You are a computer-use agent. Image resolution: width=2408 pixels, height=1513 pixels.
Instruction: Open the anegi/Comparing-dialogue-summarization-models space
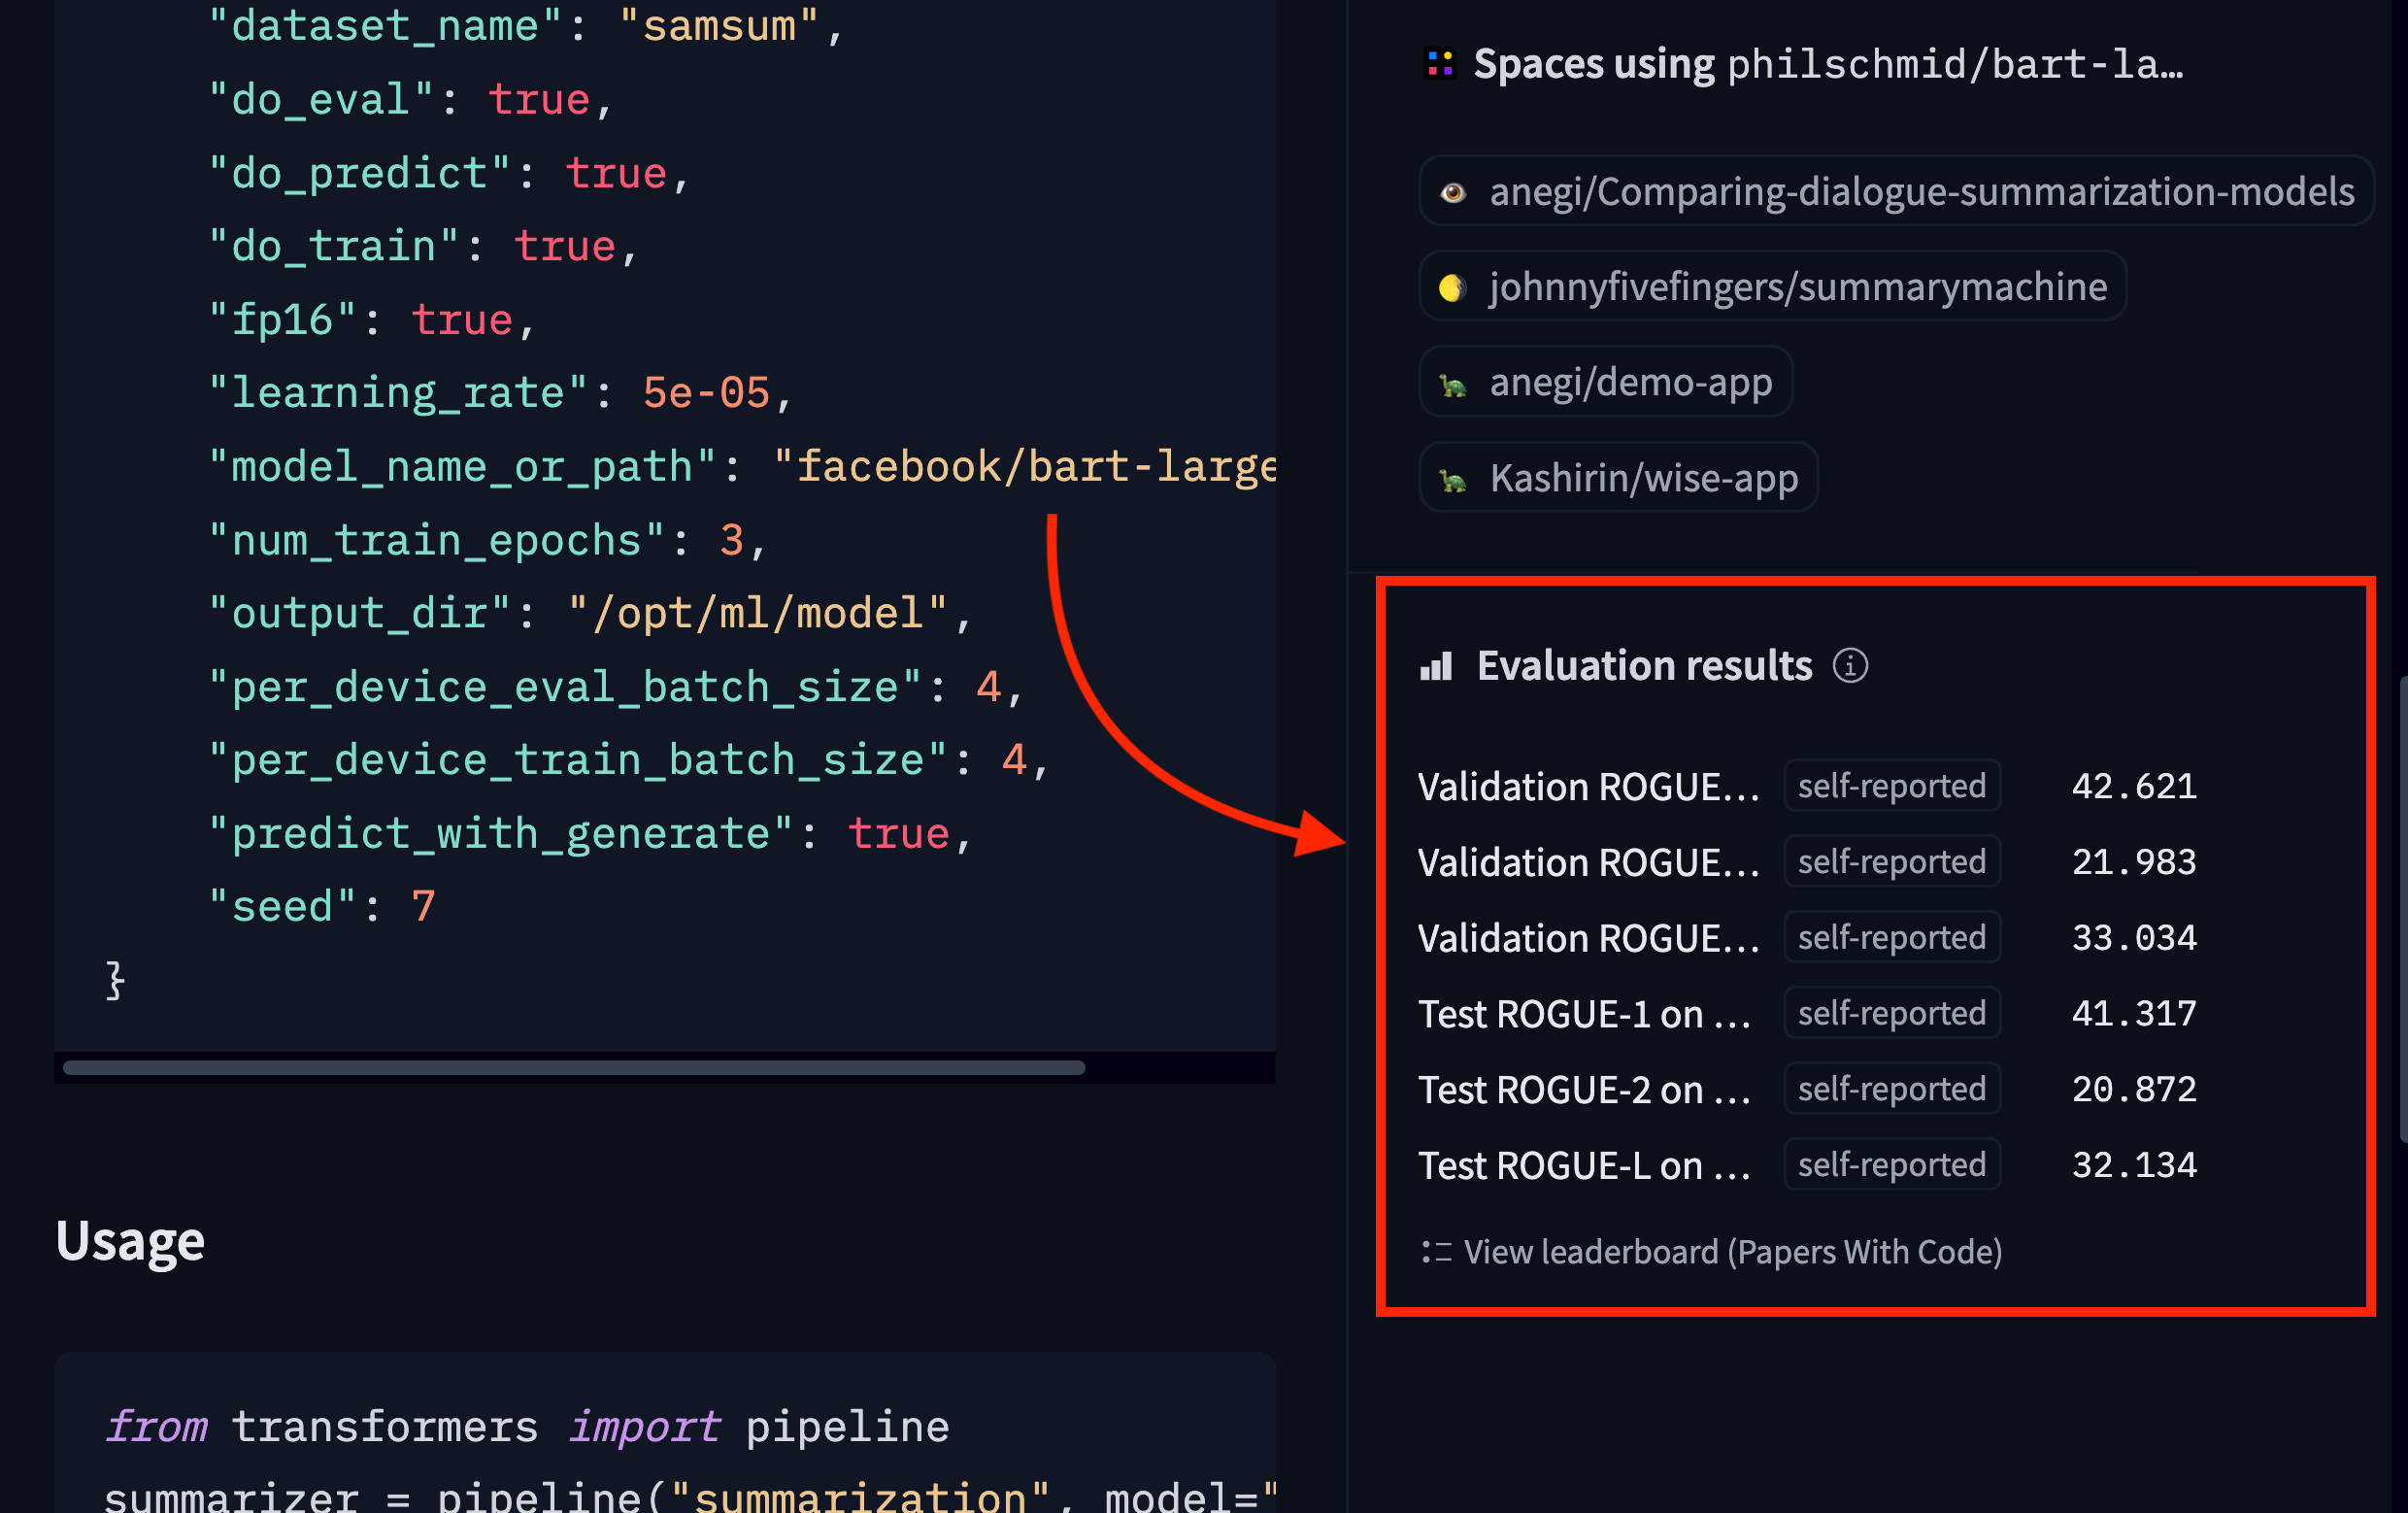(x=1920, y=191)
